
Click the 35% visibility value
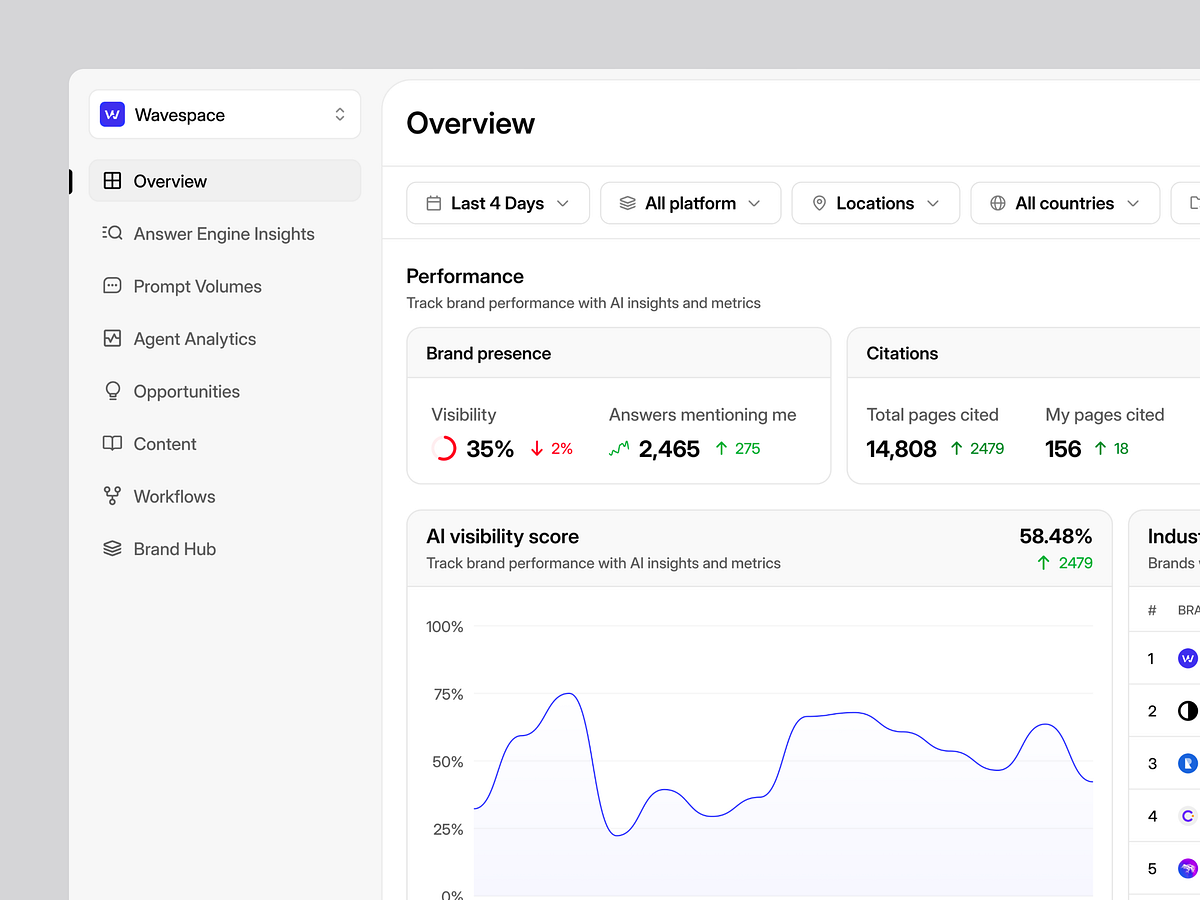point(490,449)
